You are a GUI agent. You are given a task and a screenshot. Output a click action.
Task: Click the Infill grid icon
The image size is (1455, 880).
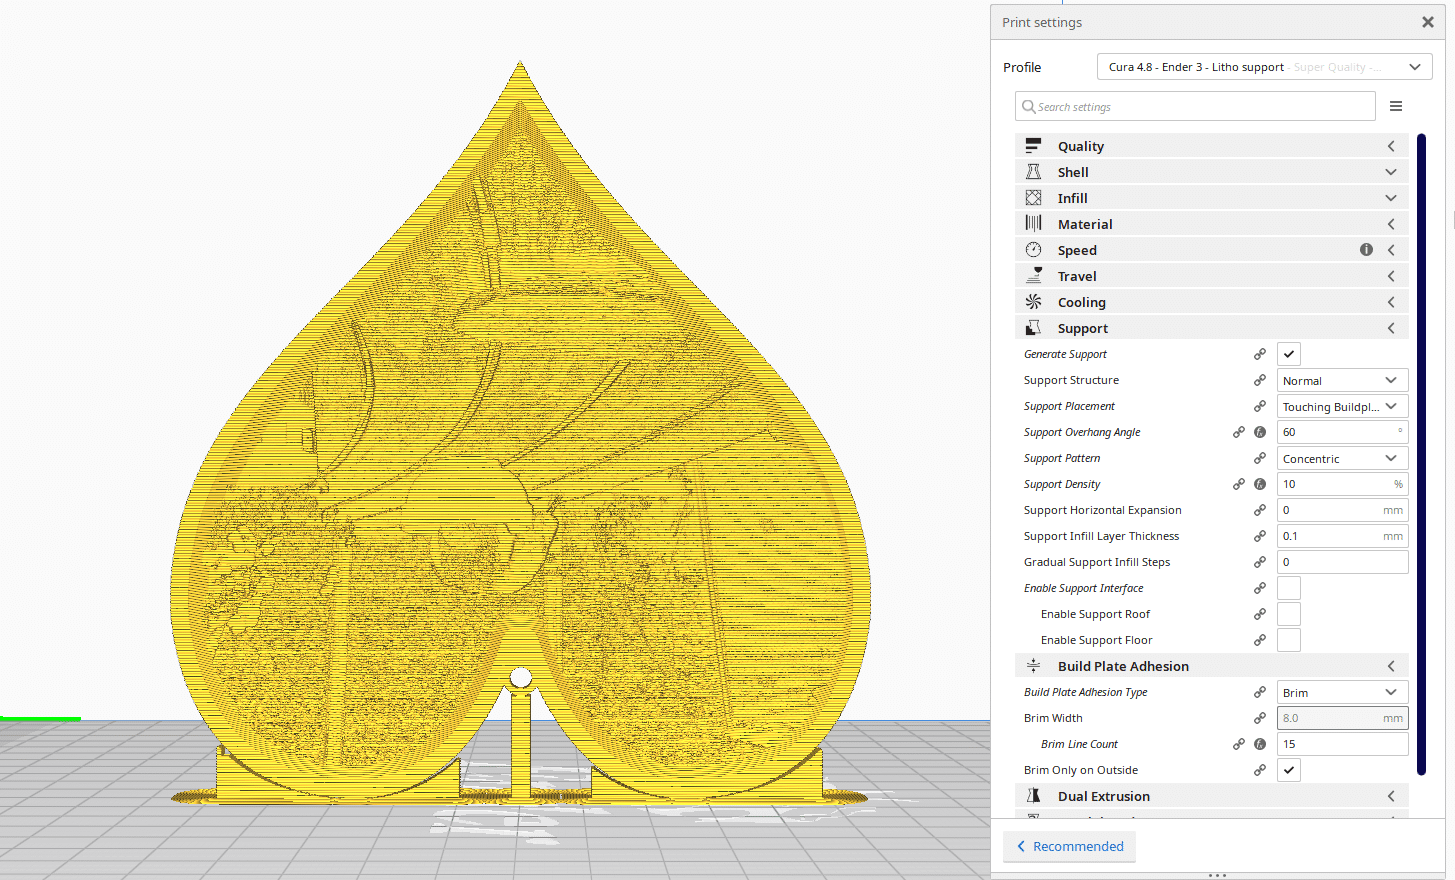coord(1033,197)
